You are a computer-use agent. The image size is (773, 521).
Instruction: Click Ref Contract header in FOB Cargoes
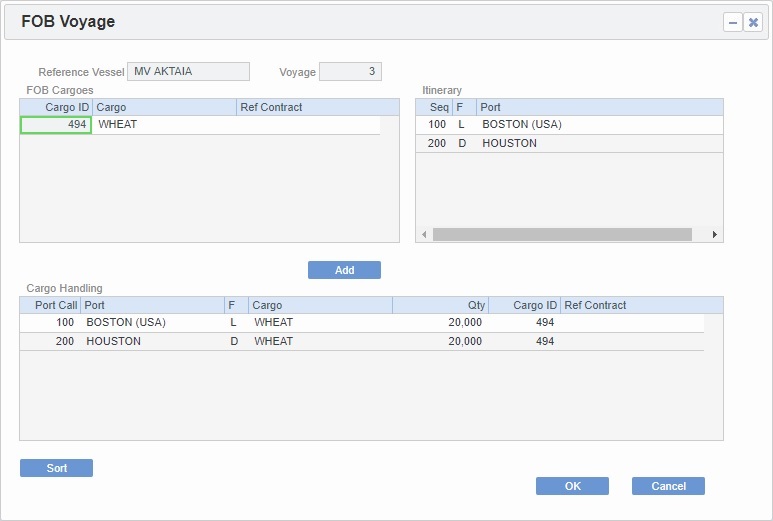tap(271, 107)
